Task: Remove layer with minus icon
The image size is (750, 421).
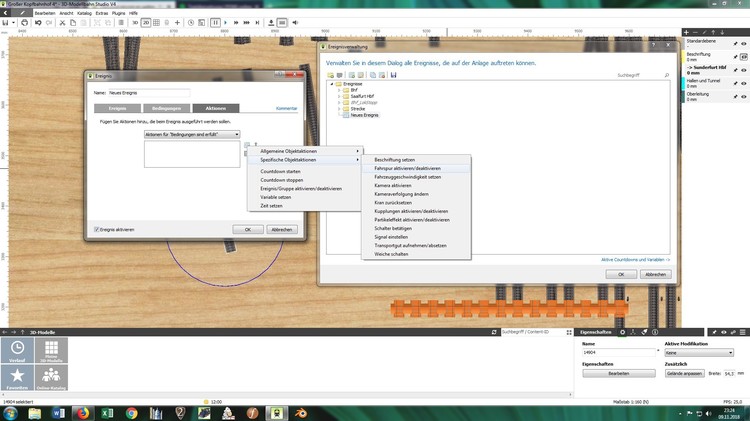Action: click(695, 33)
